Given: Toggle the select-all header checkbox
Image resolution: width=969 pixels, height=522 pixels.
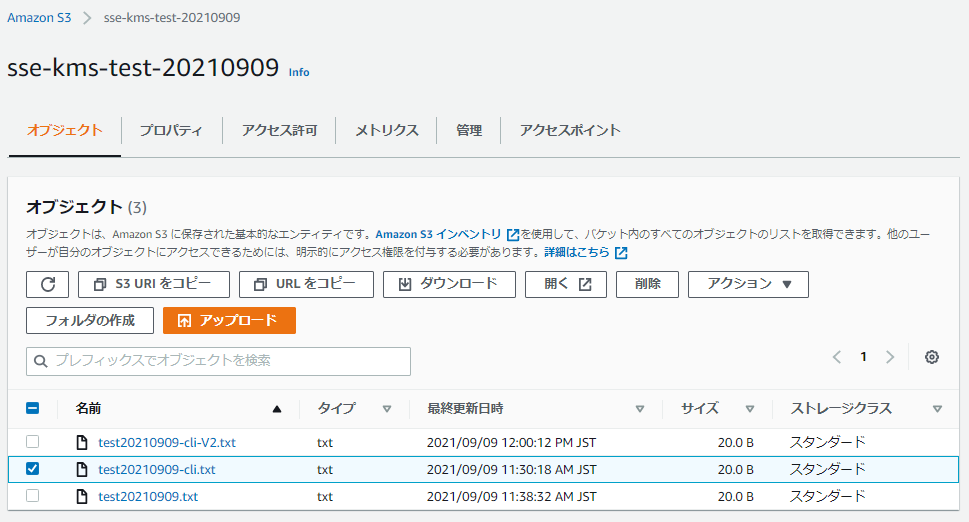Looking at the screenshot, I should [33, 408].
